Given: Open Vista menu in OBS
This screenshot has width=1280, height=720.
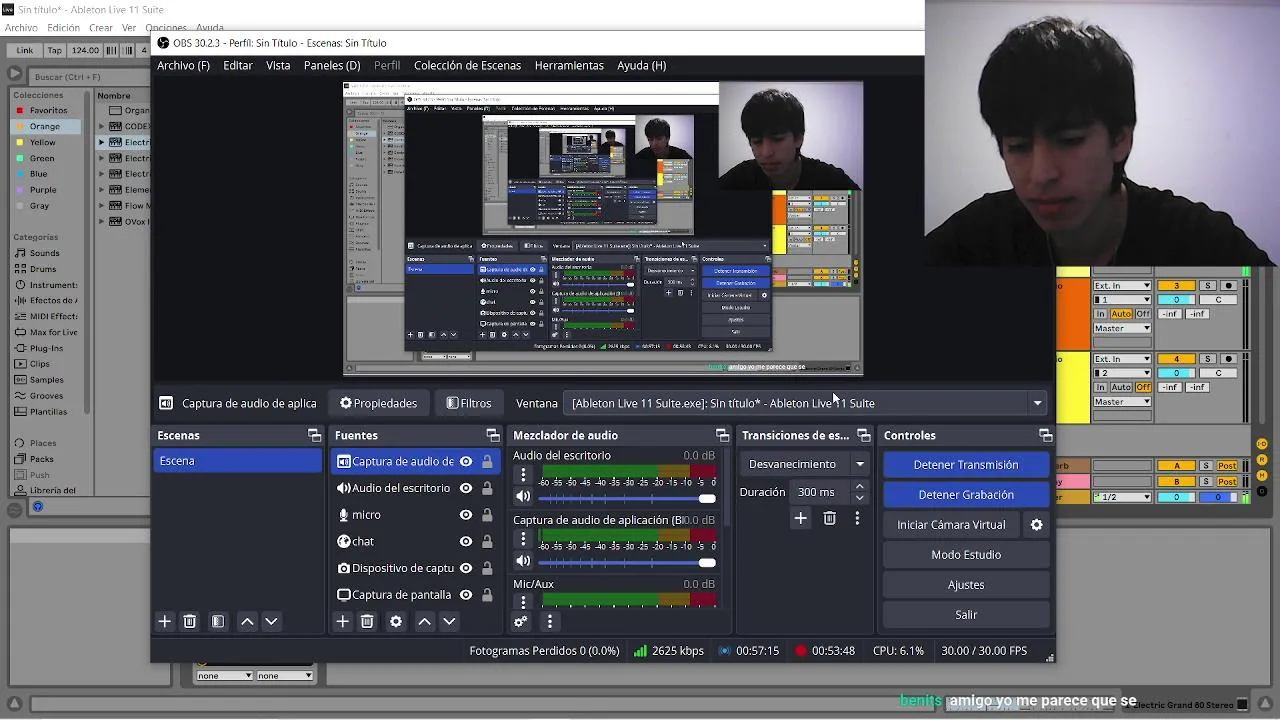Looking at the screenshot, I should click(278, 65).
